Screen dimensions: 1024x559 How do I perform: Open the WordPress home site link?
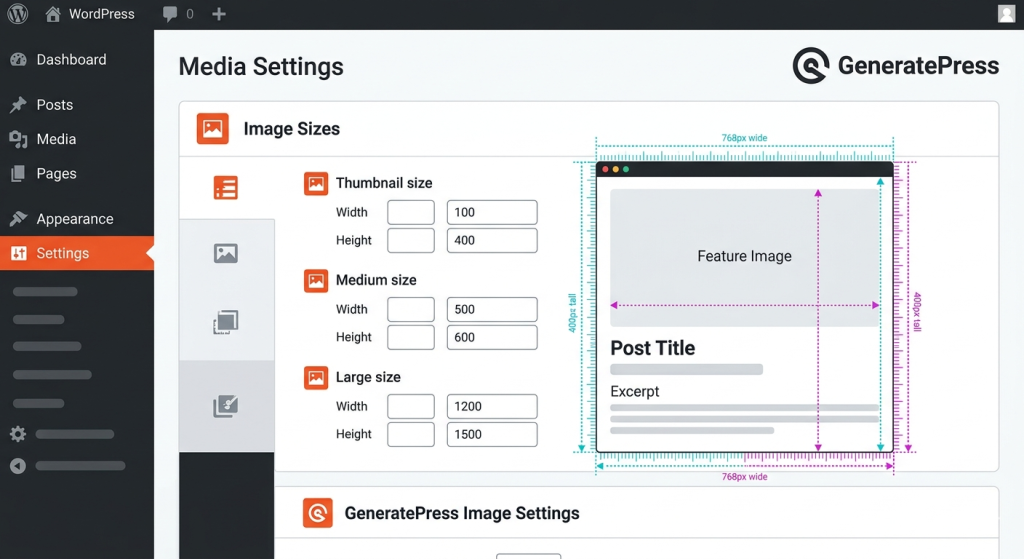pos(90,14)
